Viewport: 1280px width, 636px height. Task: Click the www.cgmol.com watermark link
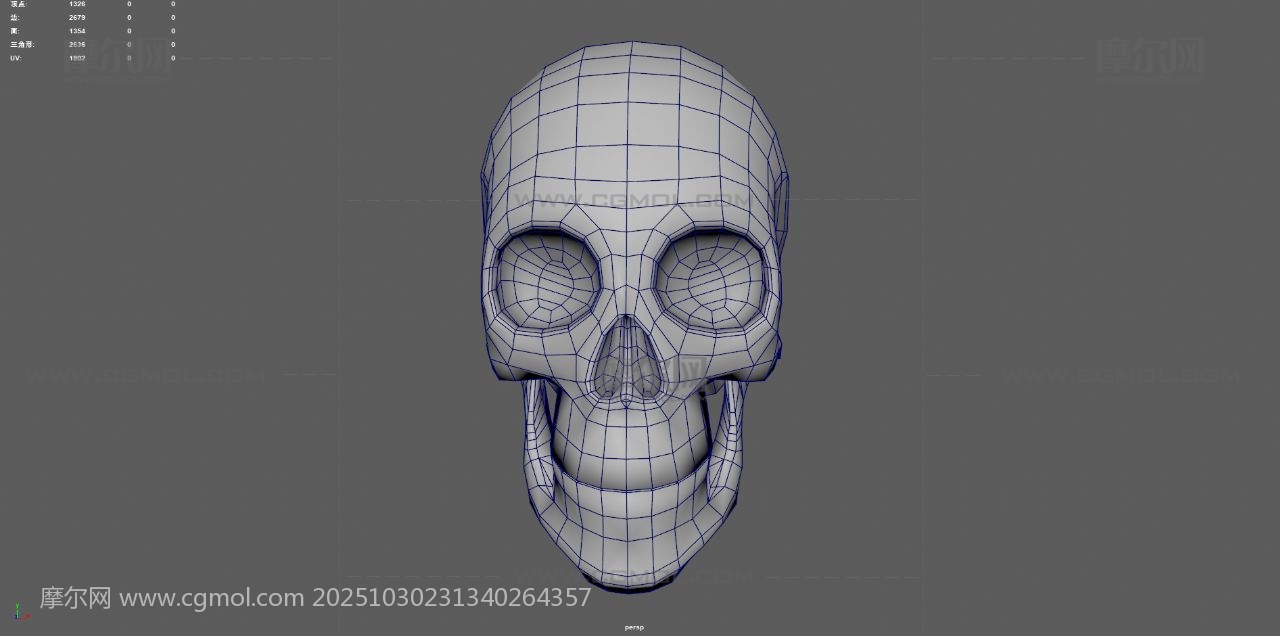pyautogui.click(x=211, y=598)
